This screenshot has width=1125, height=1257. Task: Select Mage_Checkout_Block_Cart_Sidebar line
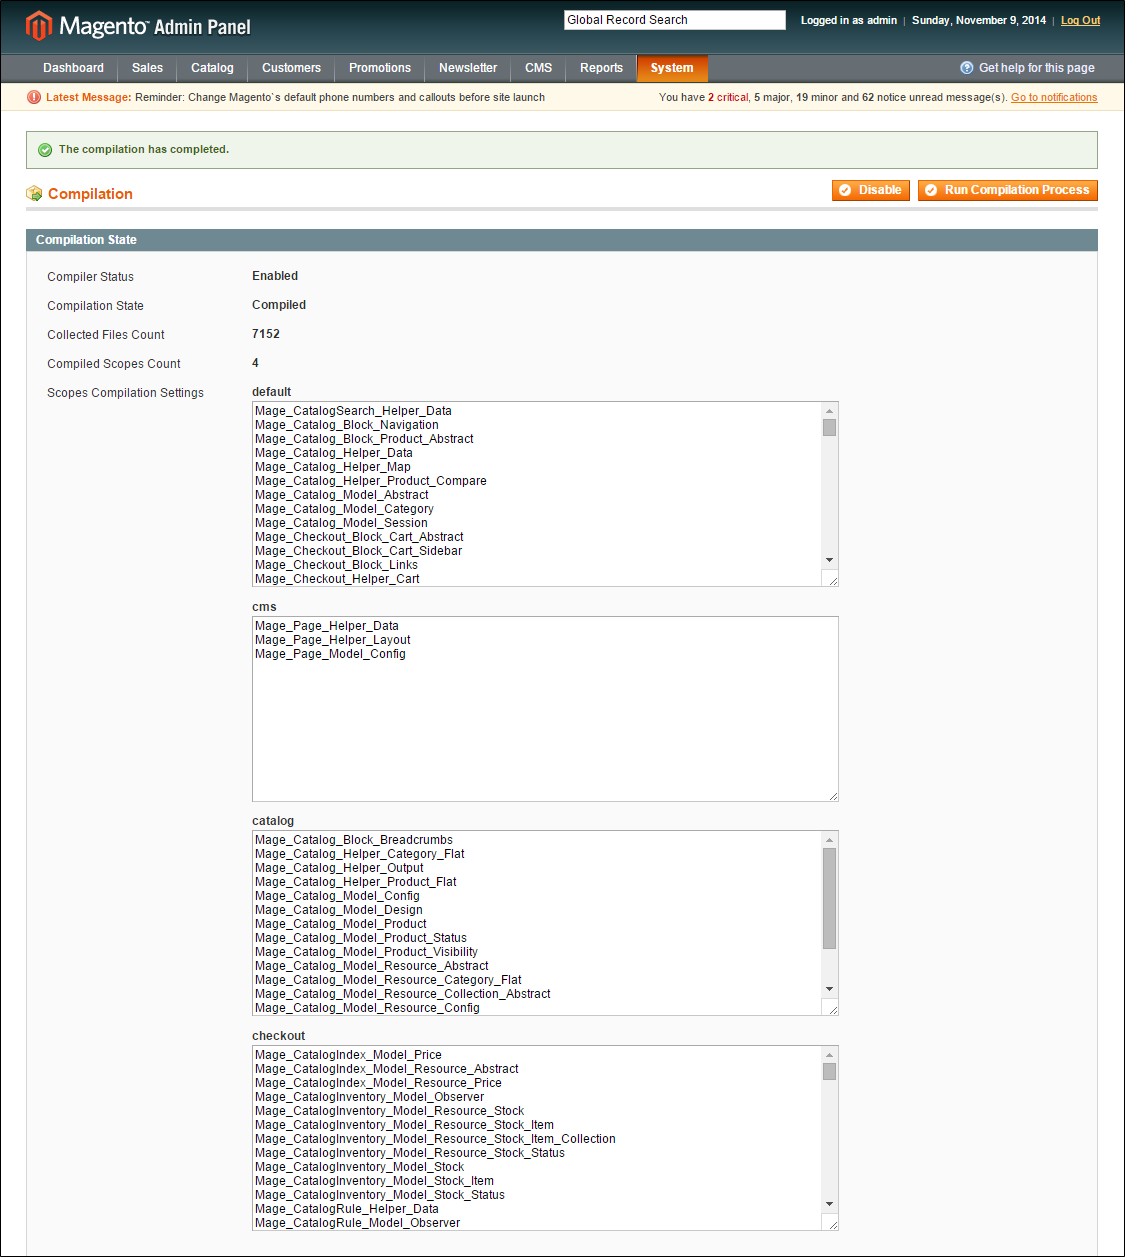tap(358, 551)
